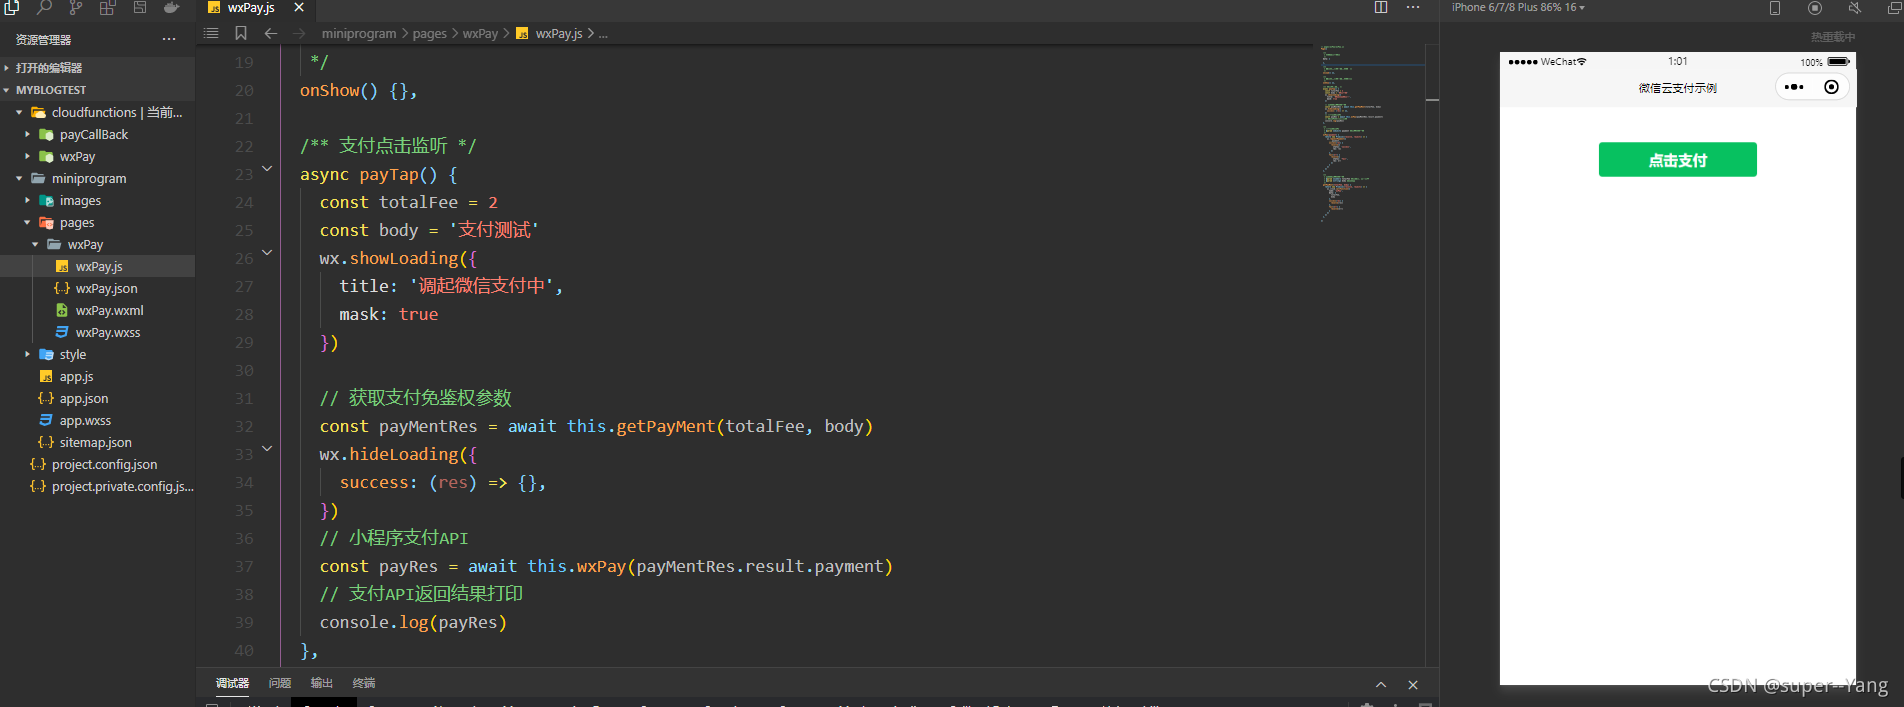Switch to the 终端 panel tab
This screenshot has height=707, width=1904.
(x=364, y=683)
